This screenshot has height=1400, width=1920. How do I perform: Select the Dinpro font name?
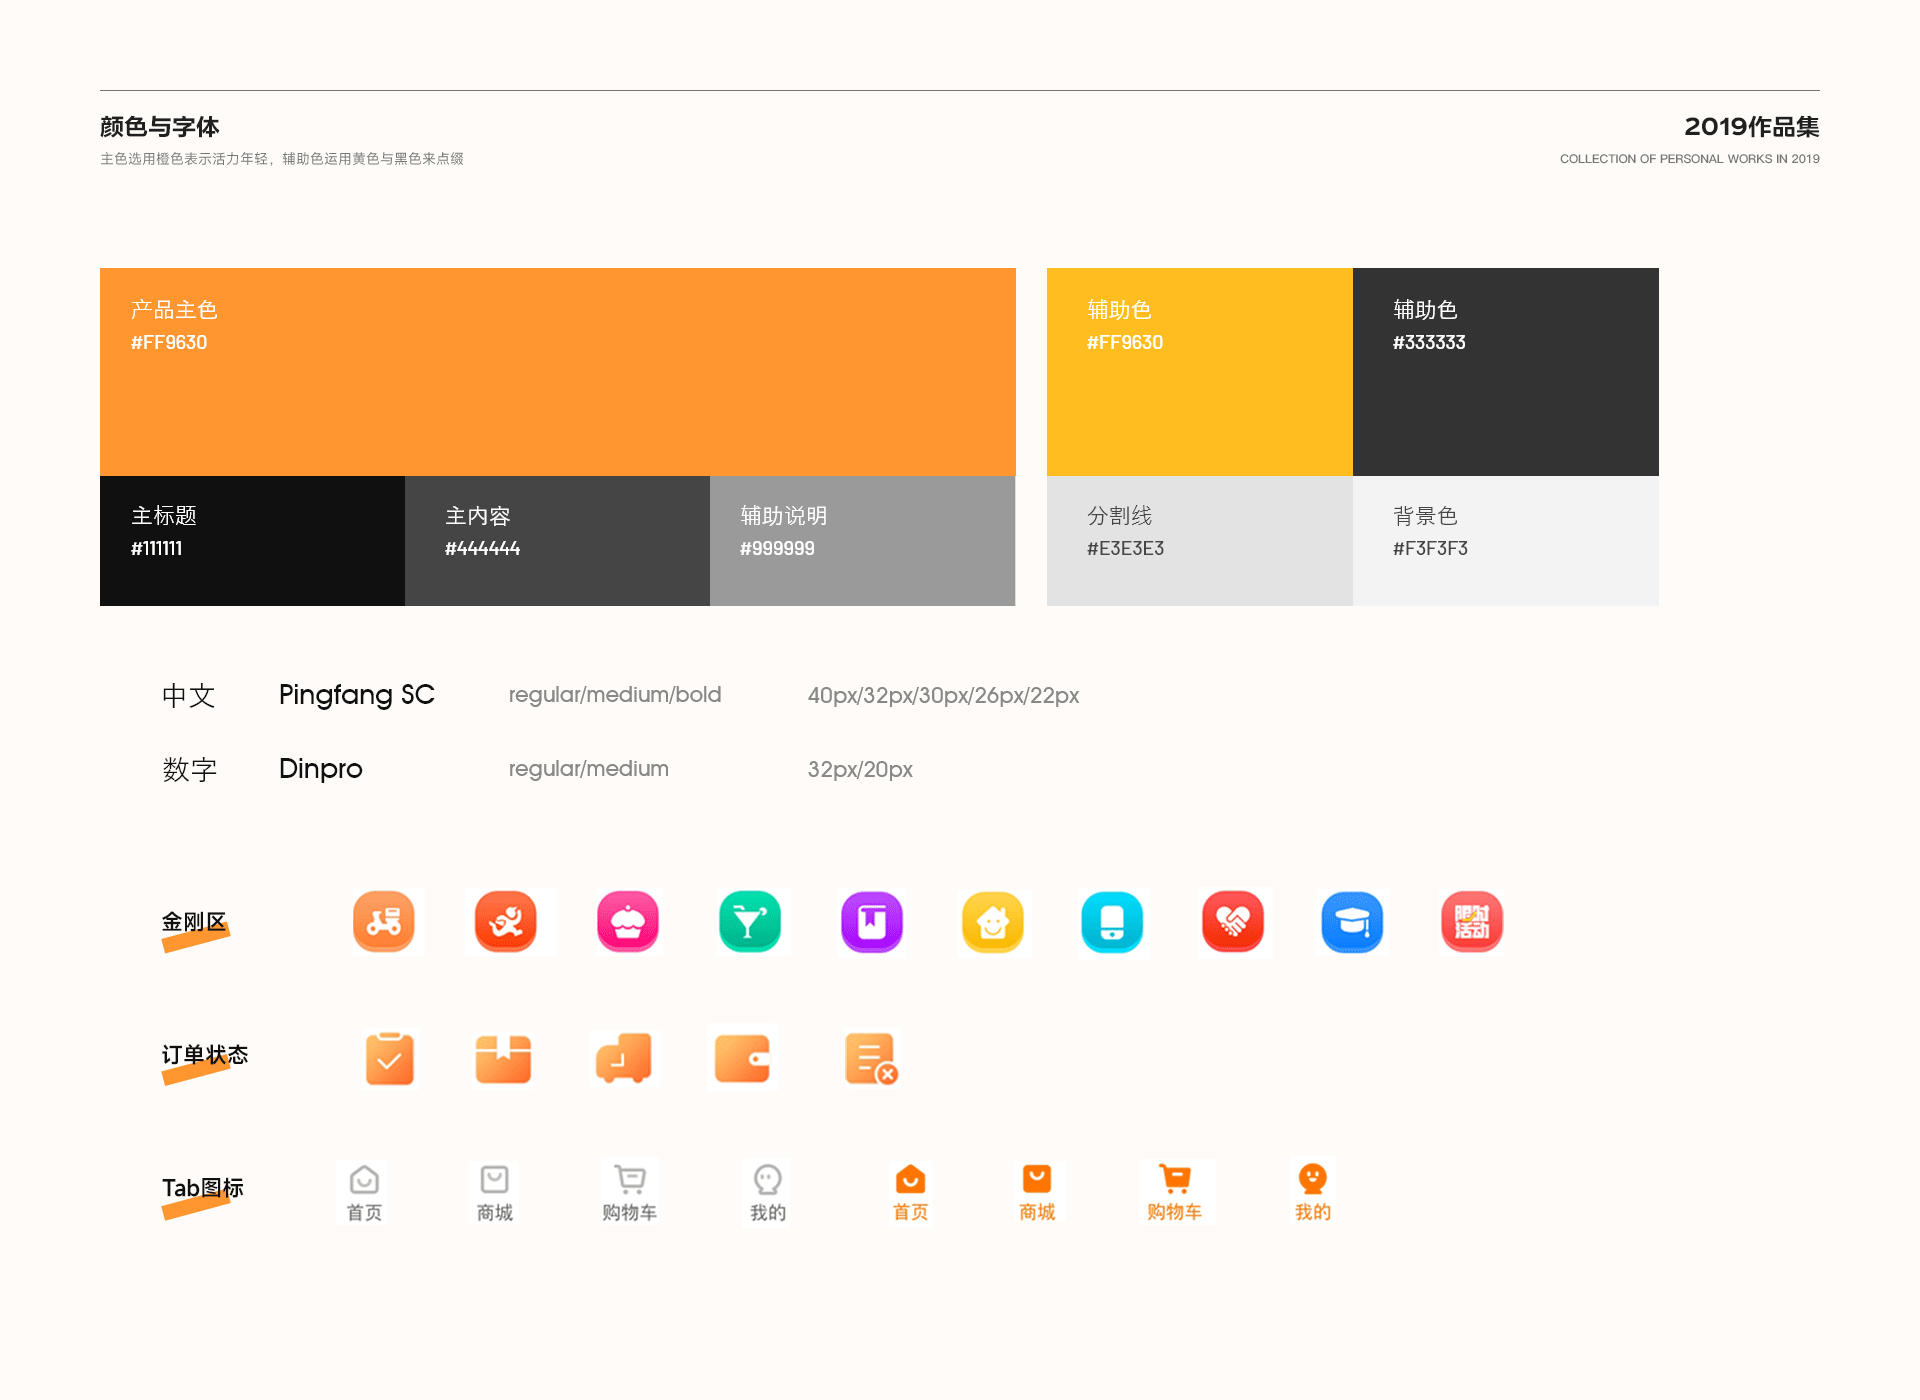(x=321, y=768)
